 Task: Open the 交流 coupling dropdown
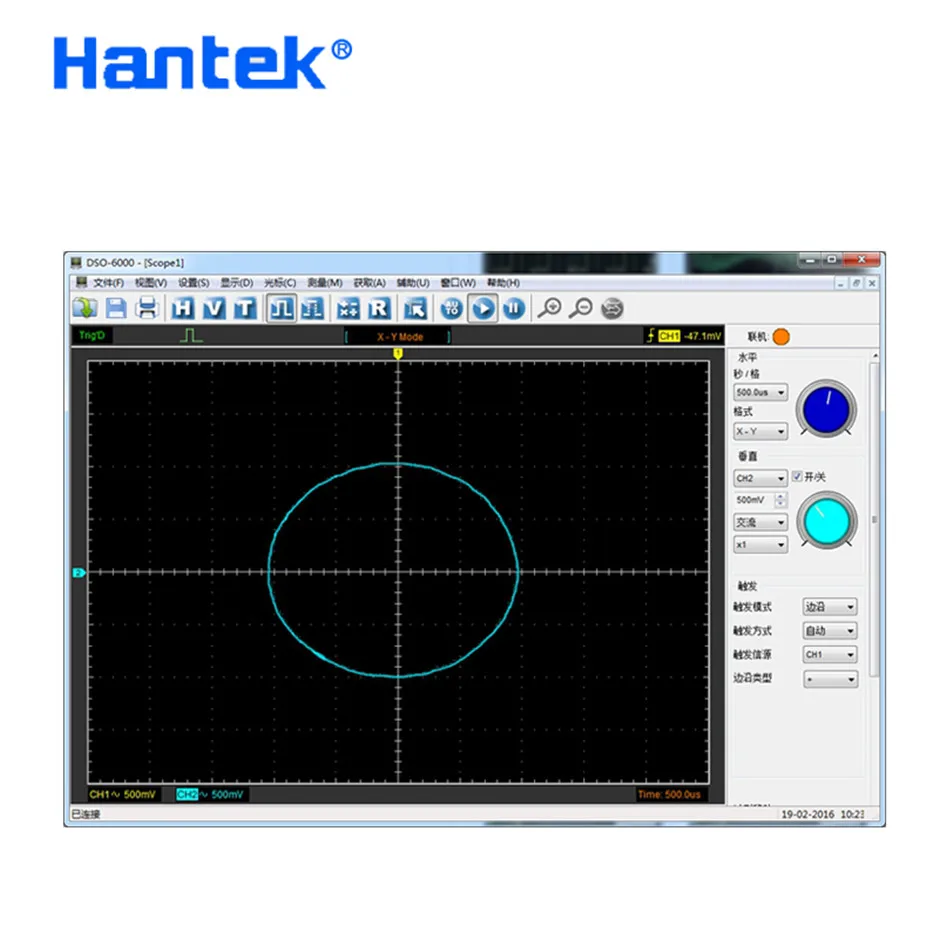click(761, 522)
